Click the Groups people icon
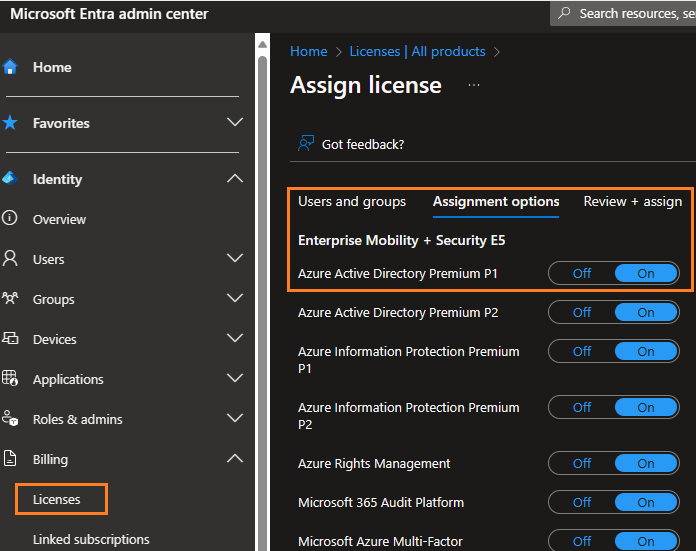Screen dimensions: 696x551 point(10,298)
